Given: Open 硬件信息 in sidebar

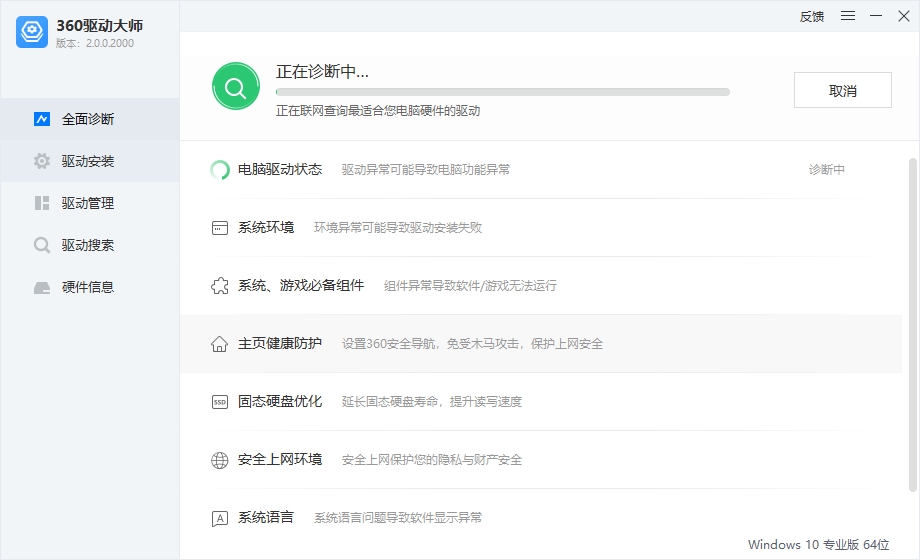Looking at the screenshot, I should (x=89, y=287).
